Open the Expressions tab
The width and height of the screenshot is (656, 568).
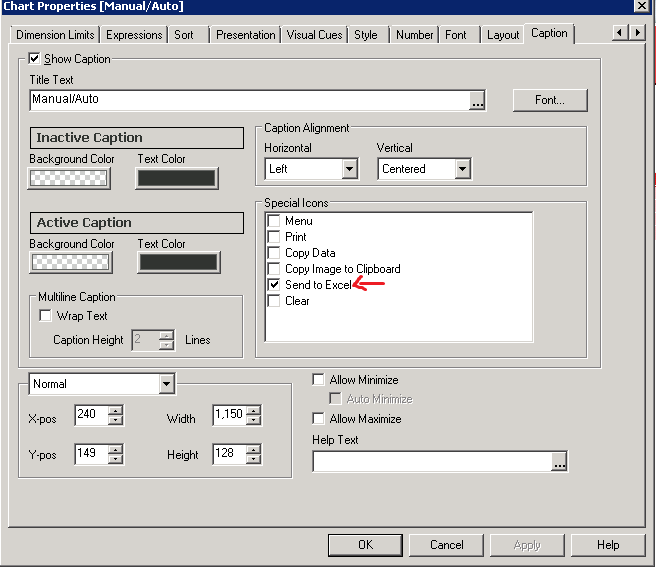coord(134,35)
